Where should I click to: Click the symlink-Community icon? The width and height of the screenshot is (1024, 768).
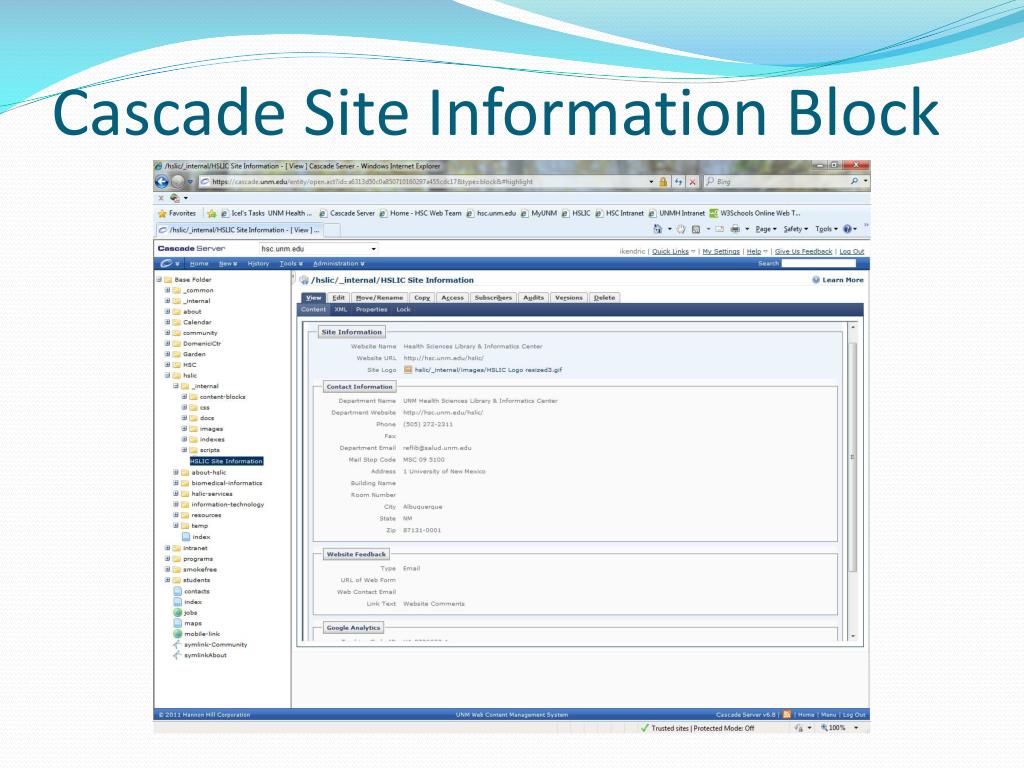176,644
